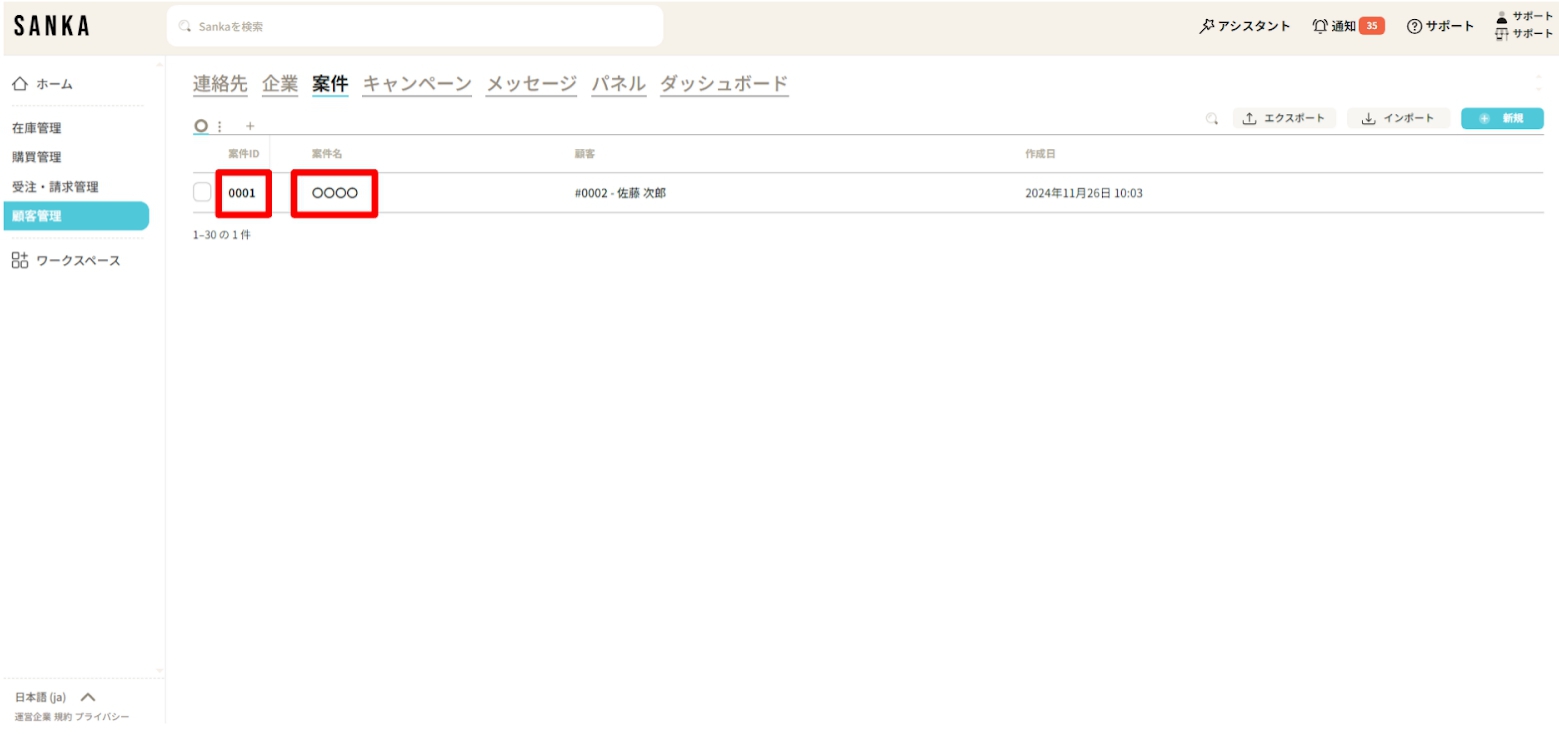The height and width of the screenshot is (740, 1559).
Task: Click the 案件ID column header
Action: point(244,154)
